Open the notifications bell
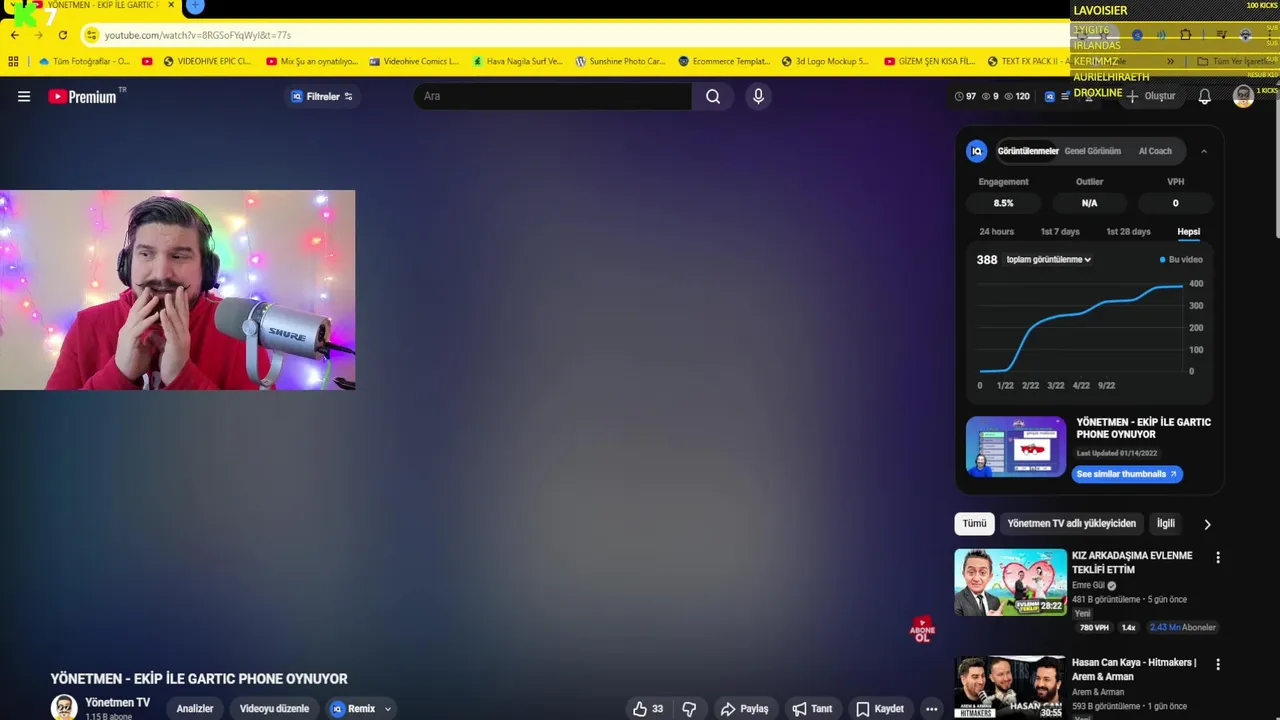 click(1205, 96)
